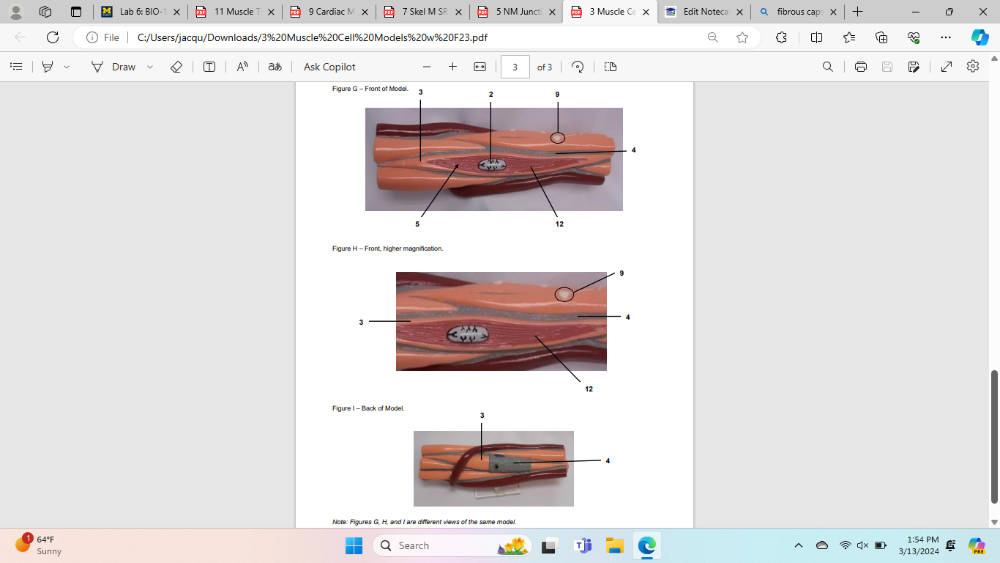Zoom out with the minus icon

pos(426,67)
